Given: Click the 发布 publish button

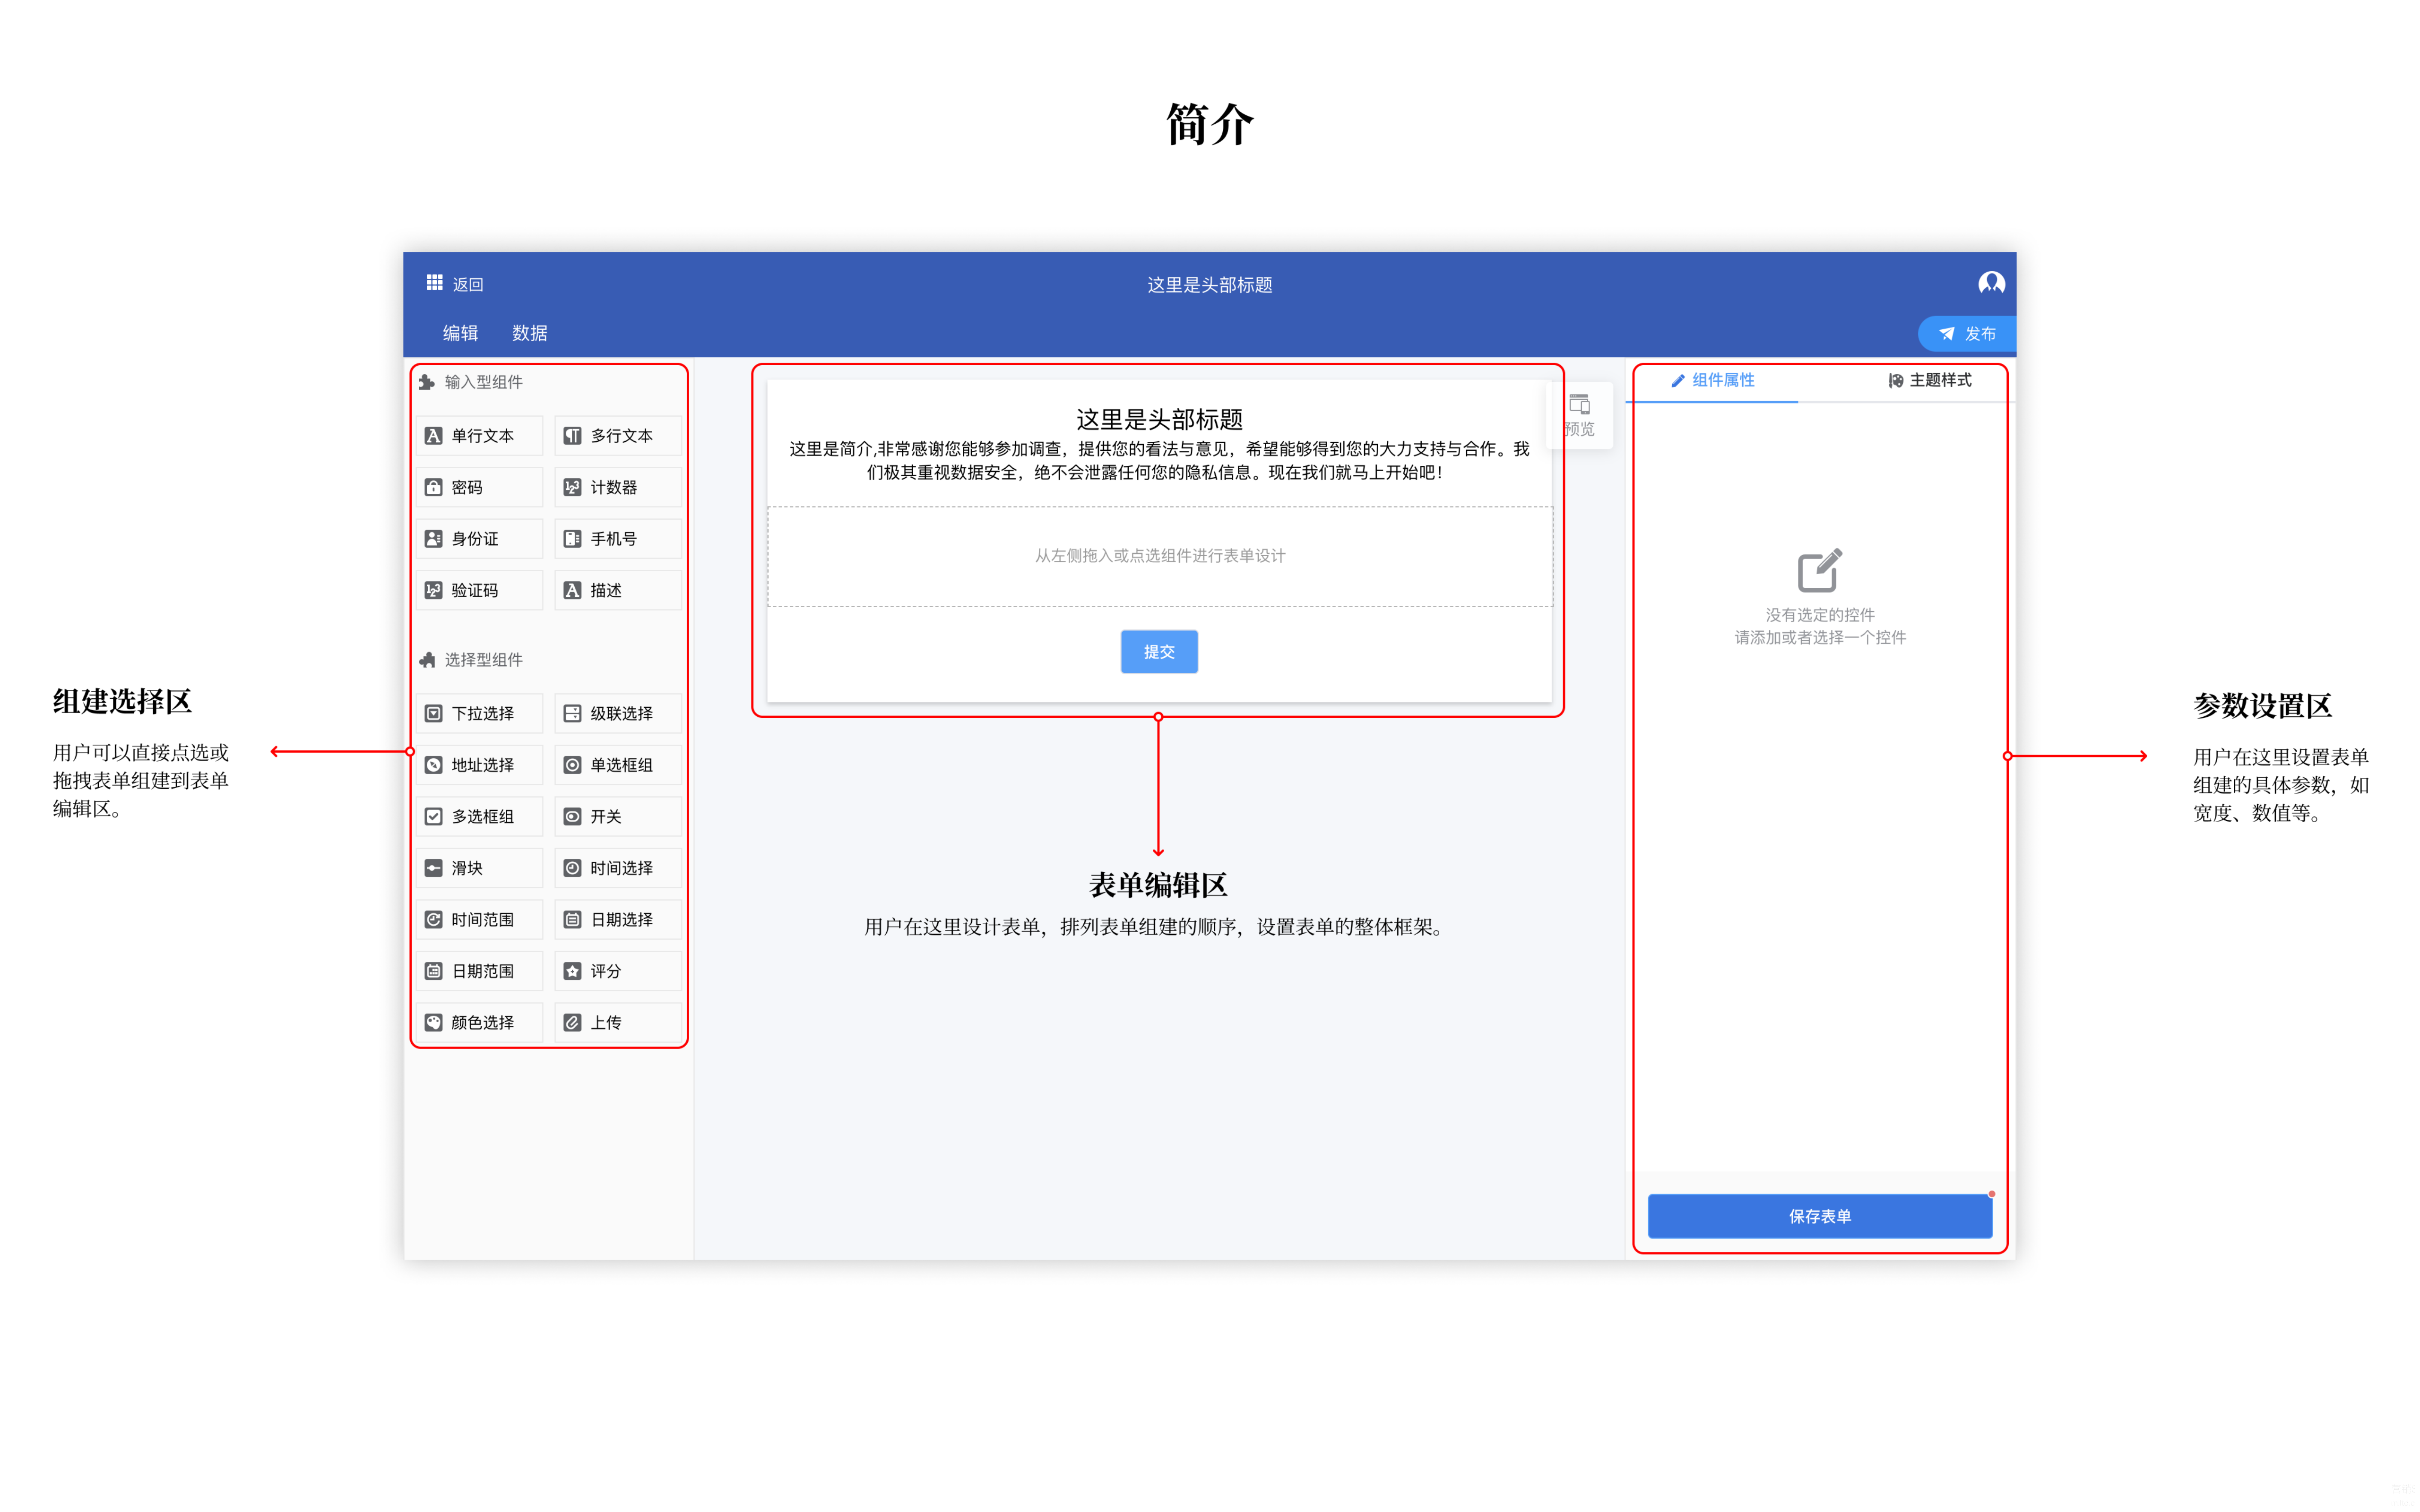Looking at the screenshot, I should coord(1966,334).
